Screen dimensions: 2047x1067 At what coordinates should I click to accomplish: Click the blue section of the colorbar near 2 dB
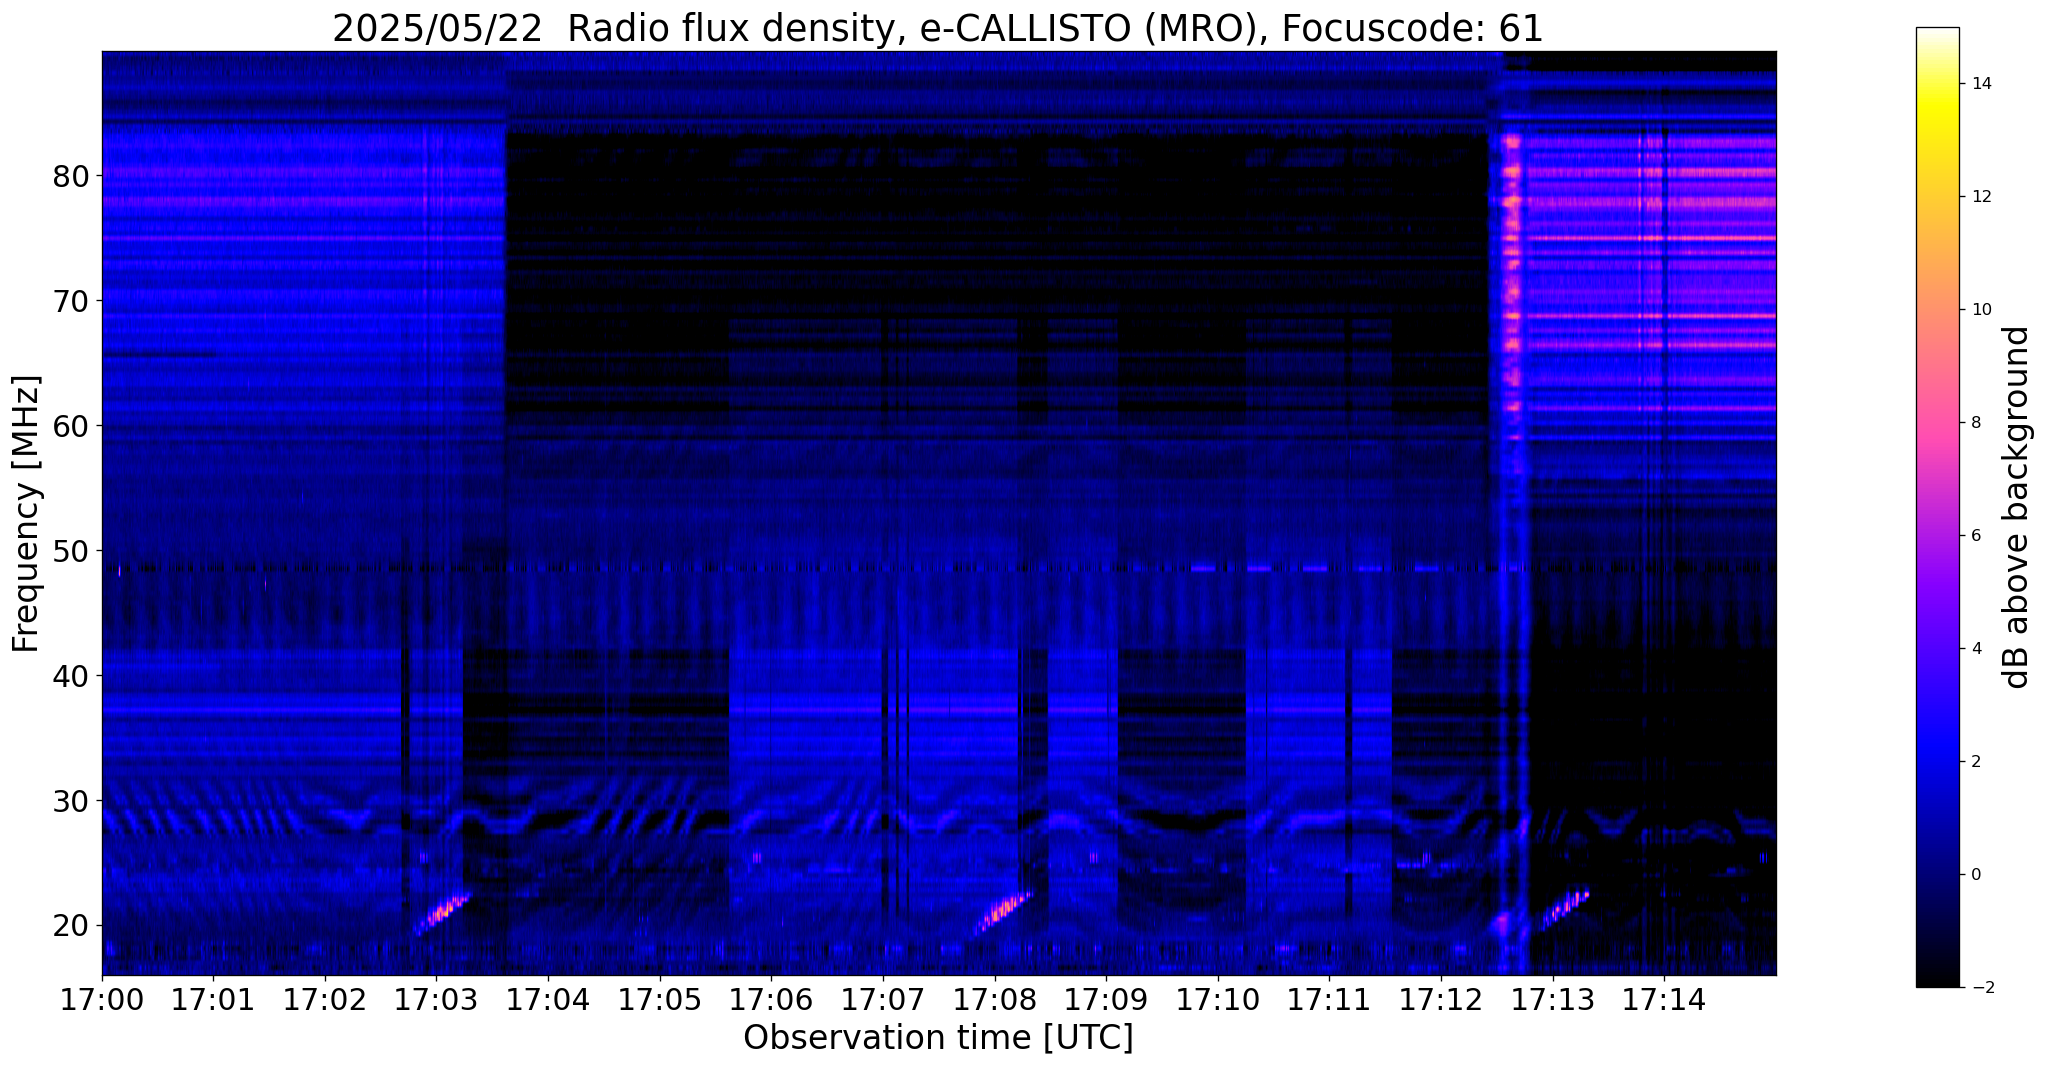1937,762
